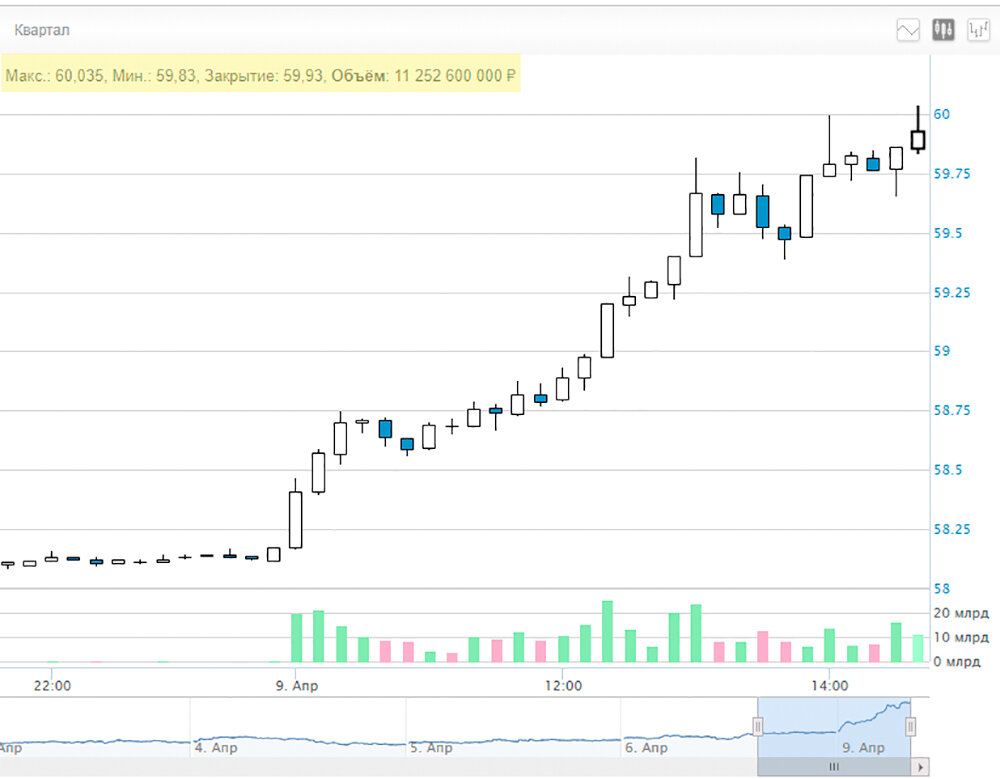This screenshot has width=1000, height=779.
Task: Click the 59 price axis label
Action: tap(942, 351)
